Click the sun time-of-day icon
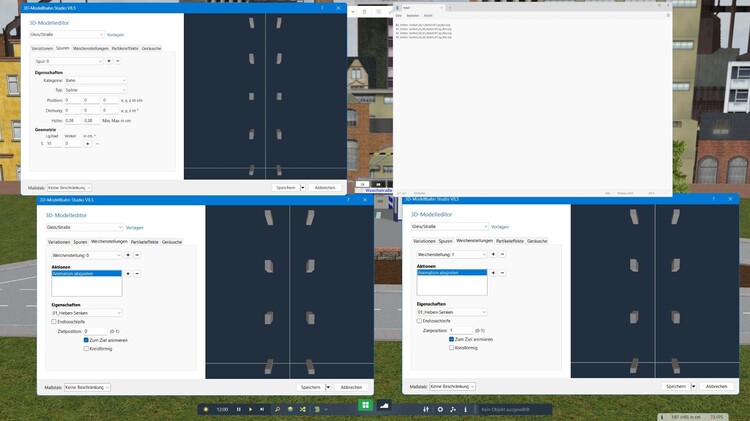 coord(205,409)
